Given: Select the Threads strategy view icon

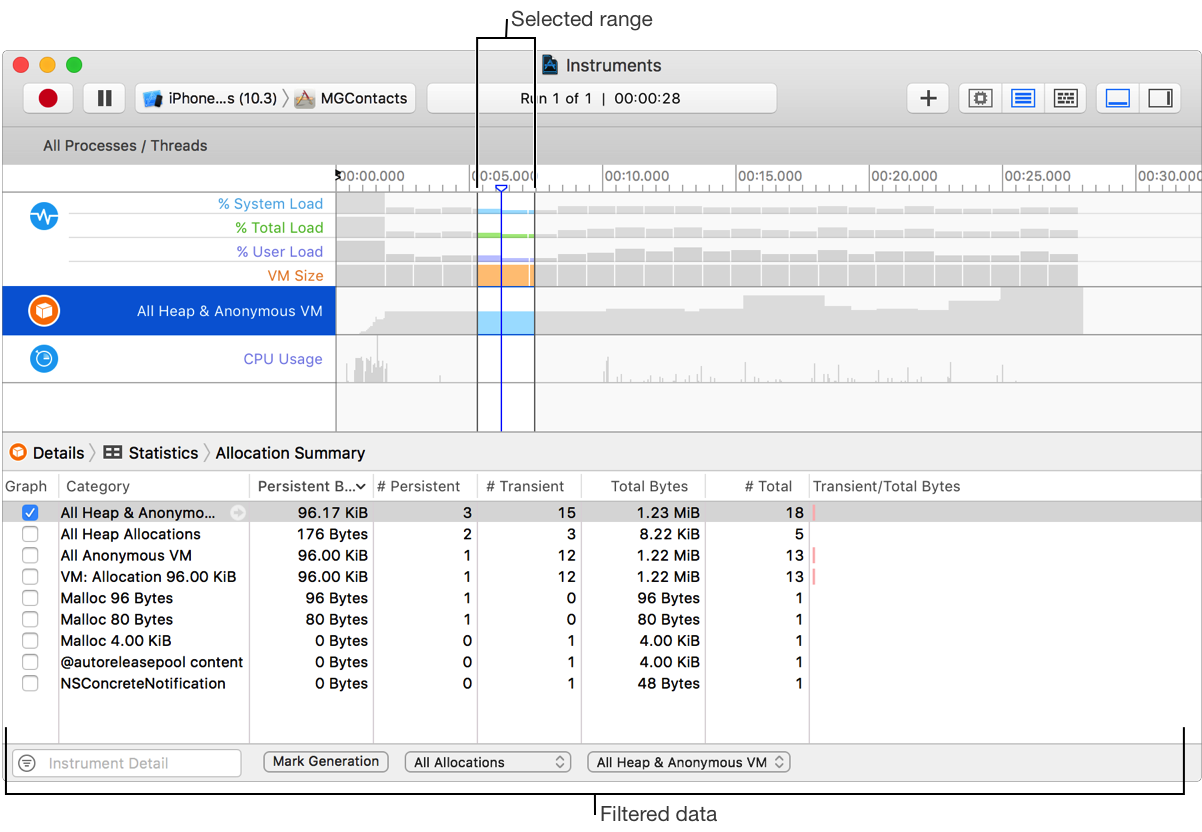Looking at the screenshot, I should 1066,98.
